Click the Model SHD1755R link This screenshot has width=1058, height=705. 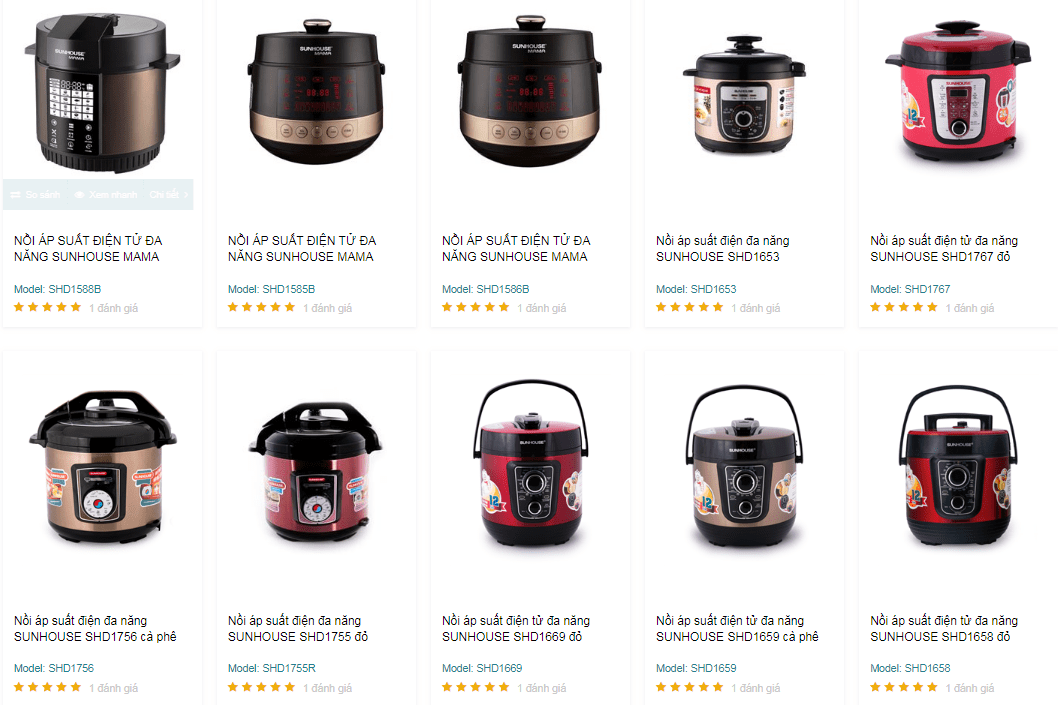pyautogui.click(x=271, y=668)
